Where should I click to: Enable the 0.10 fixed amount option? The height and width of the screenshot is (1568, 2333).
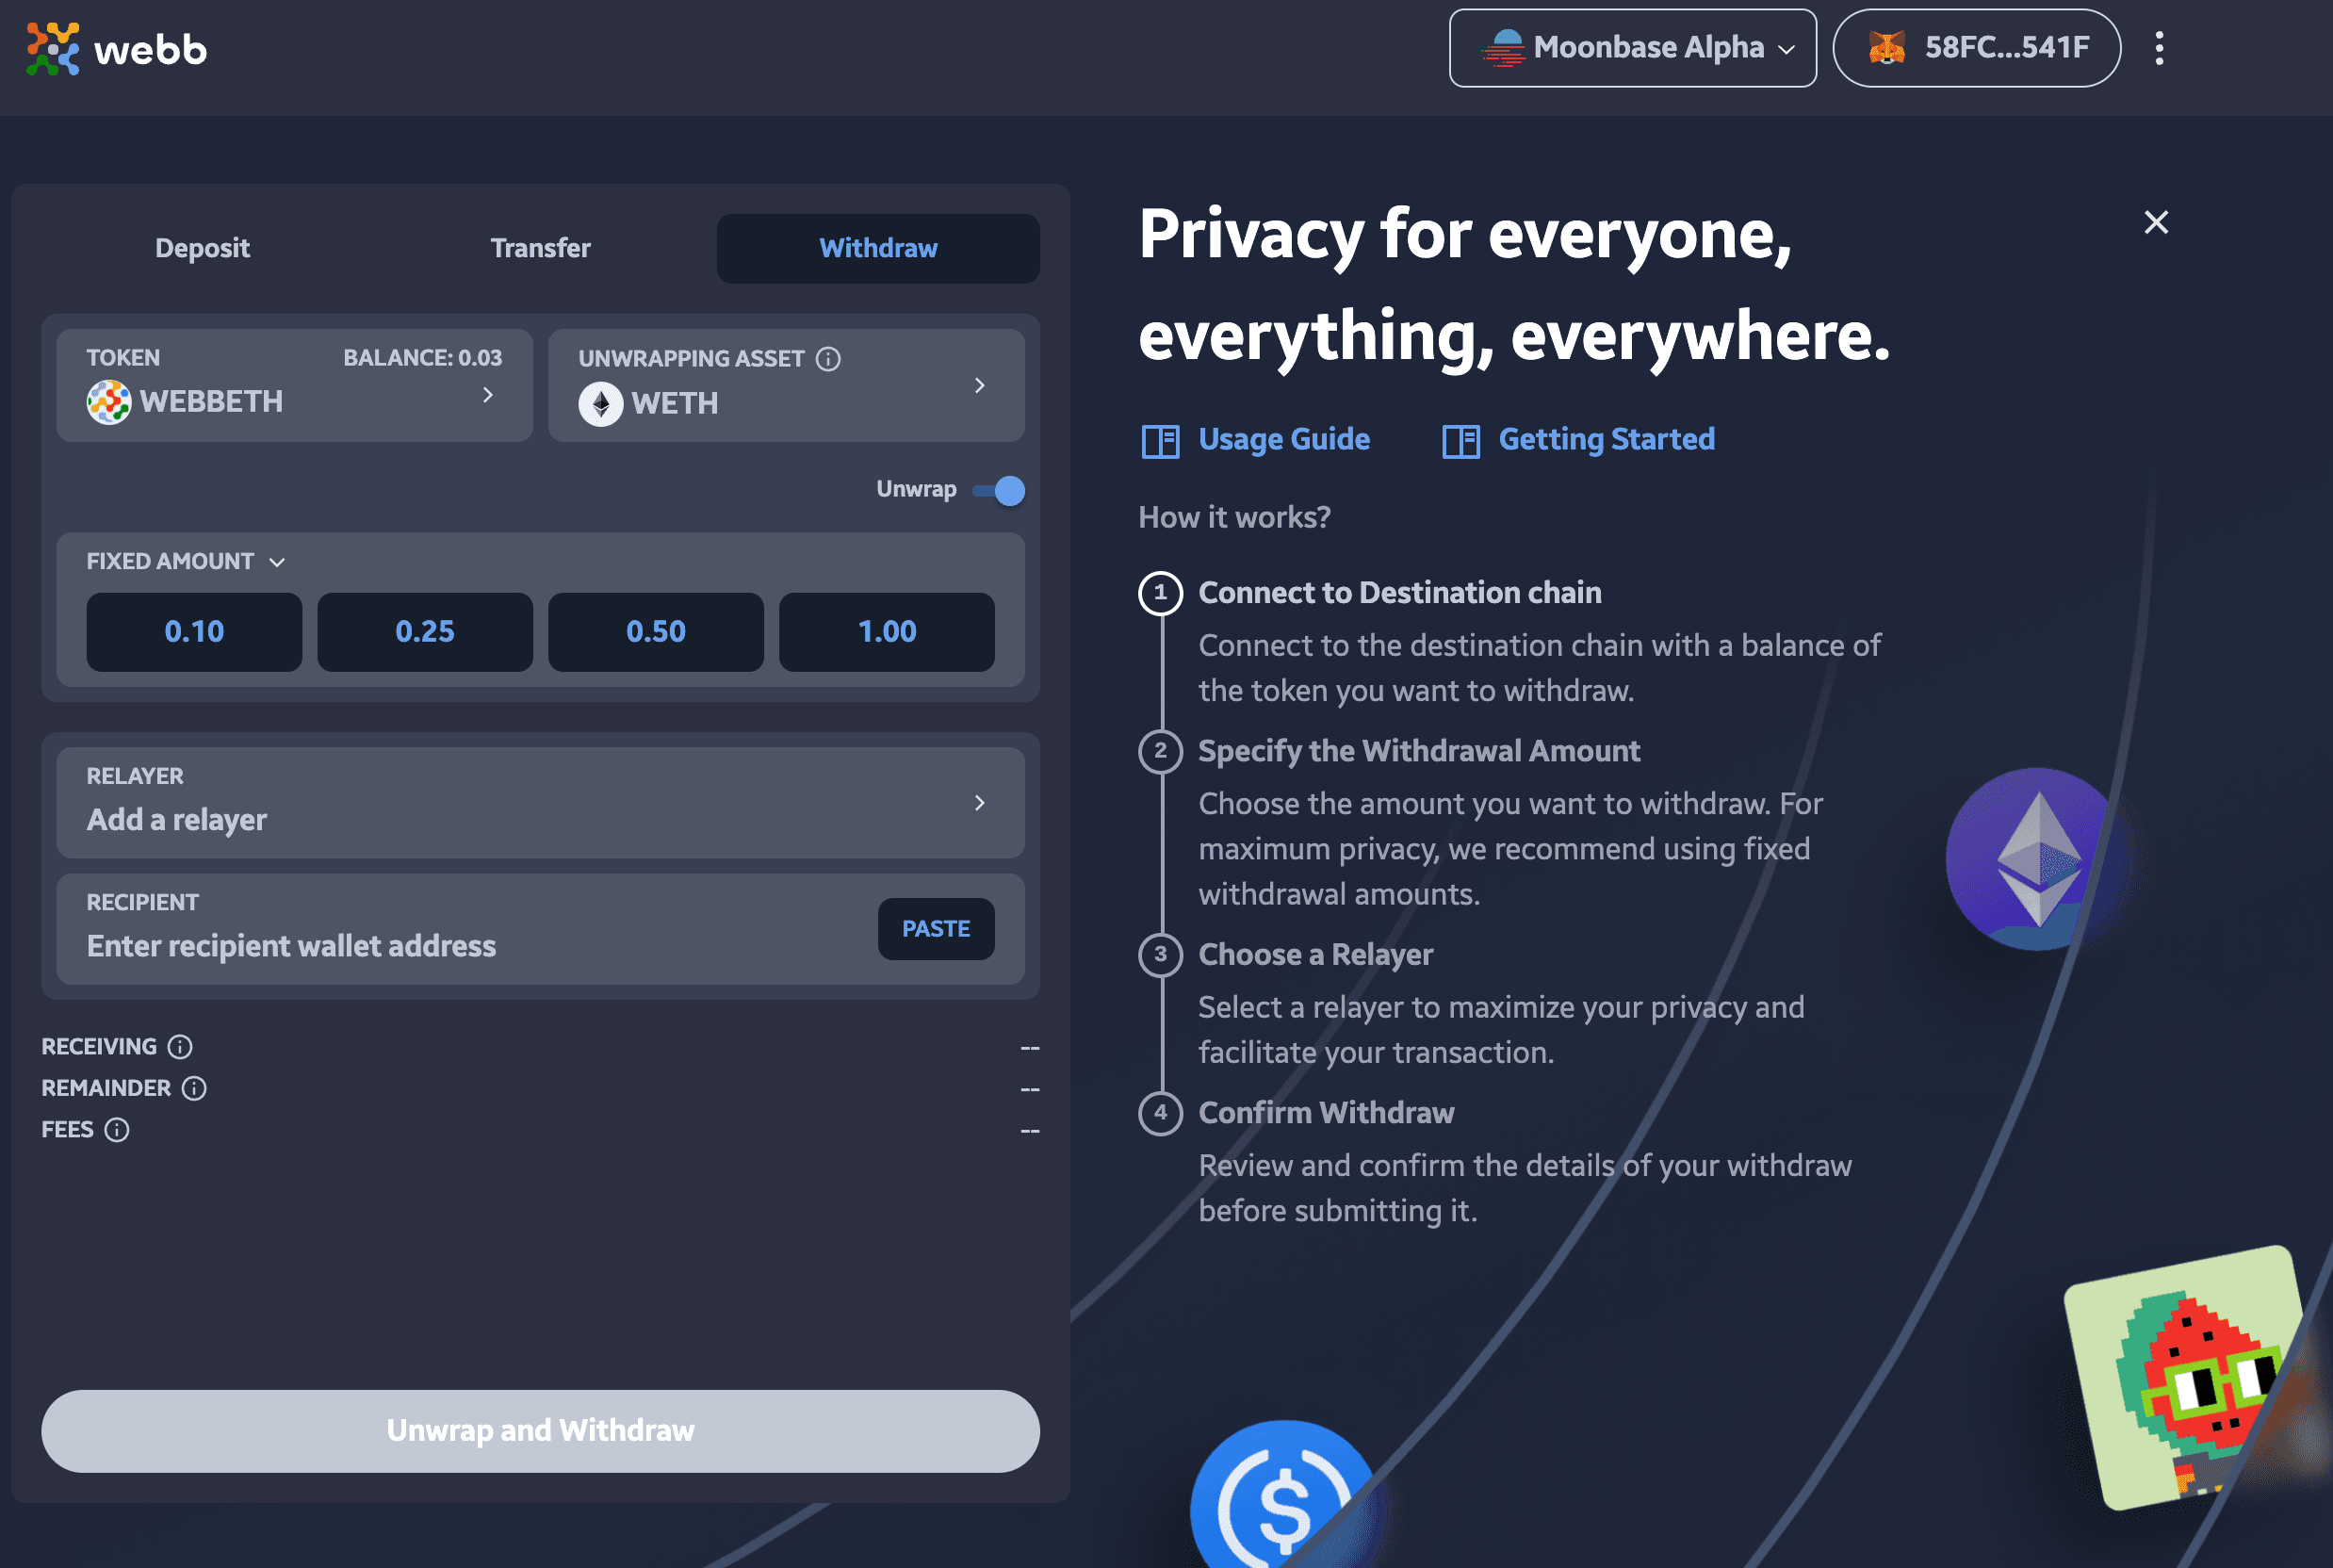point(192,630)
